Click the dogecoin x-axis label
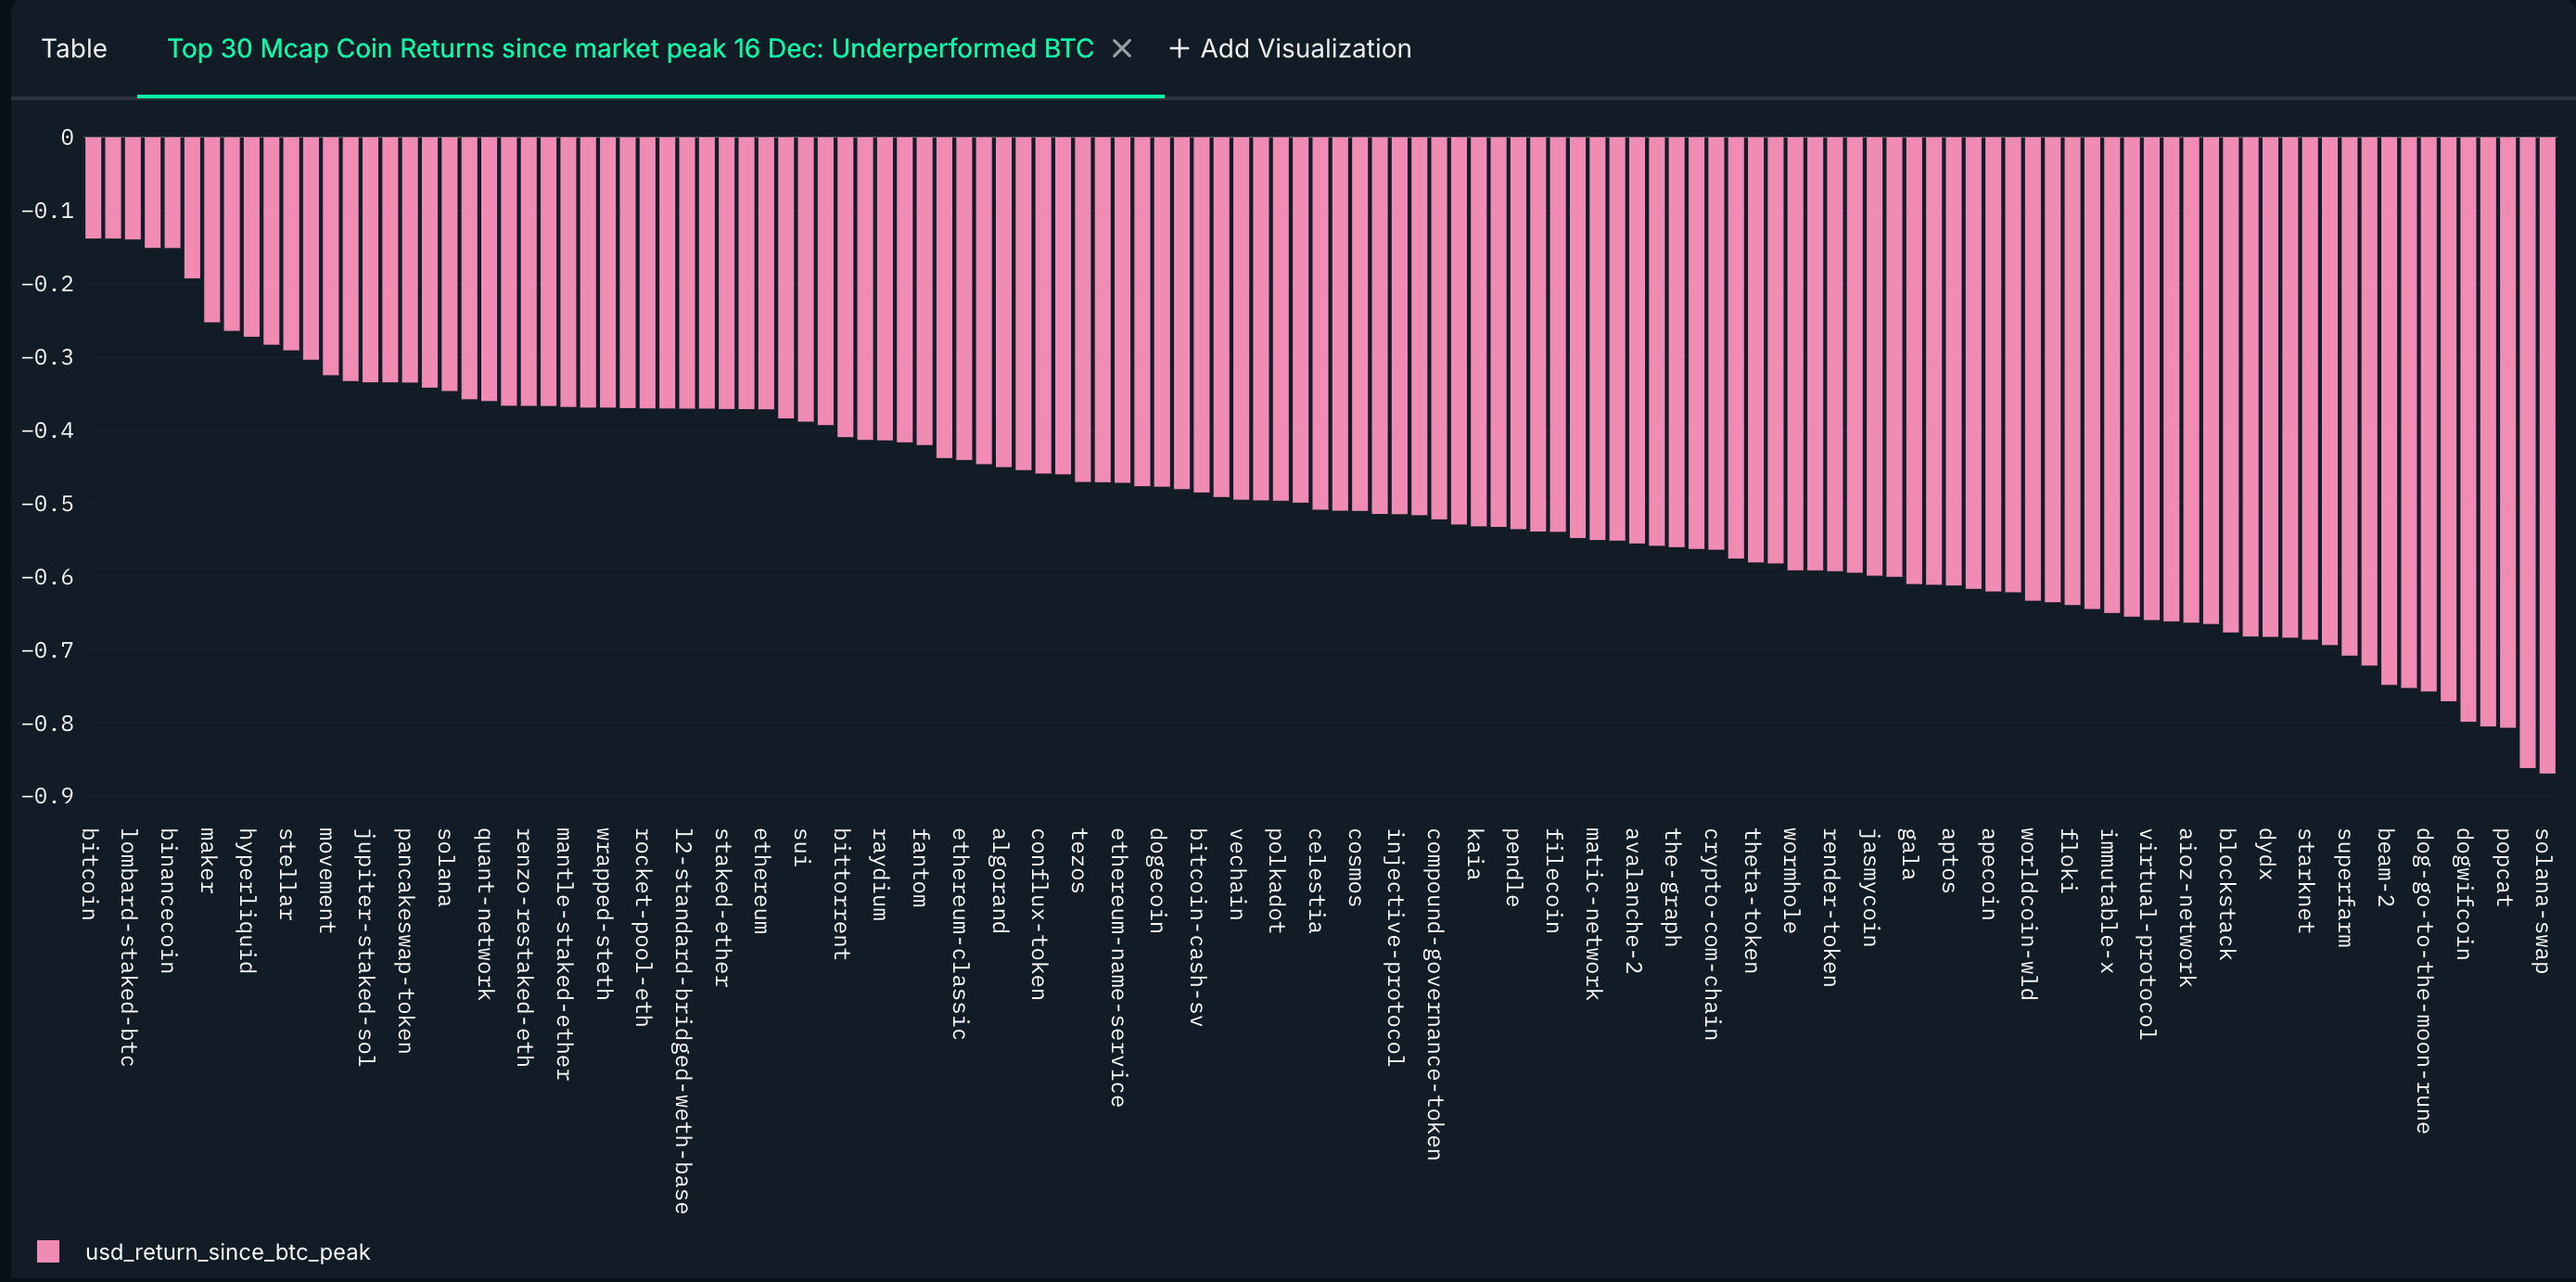2576x1282 pixels. tap(1157, 880)
